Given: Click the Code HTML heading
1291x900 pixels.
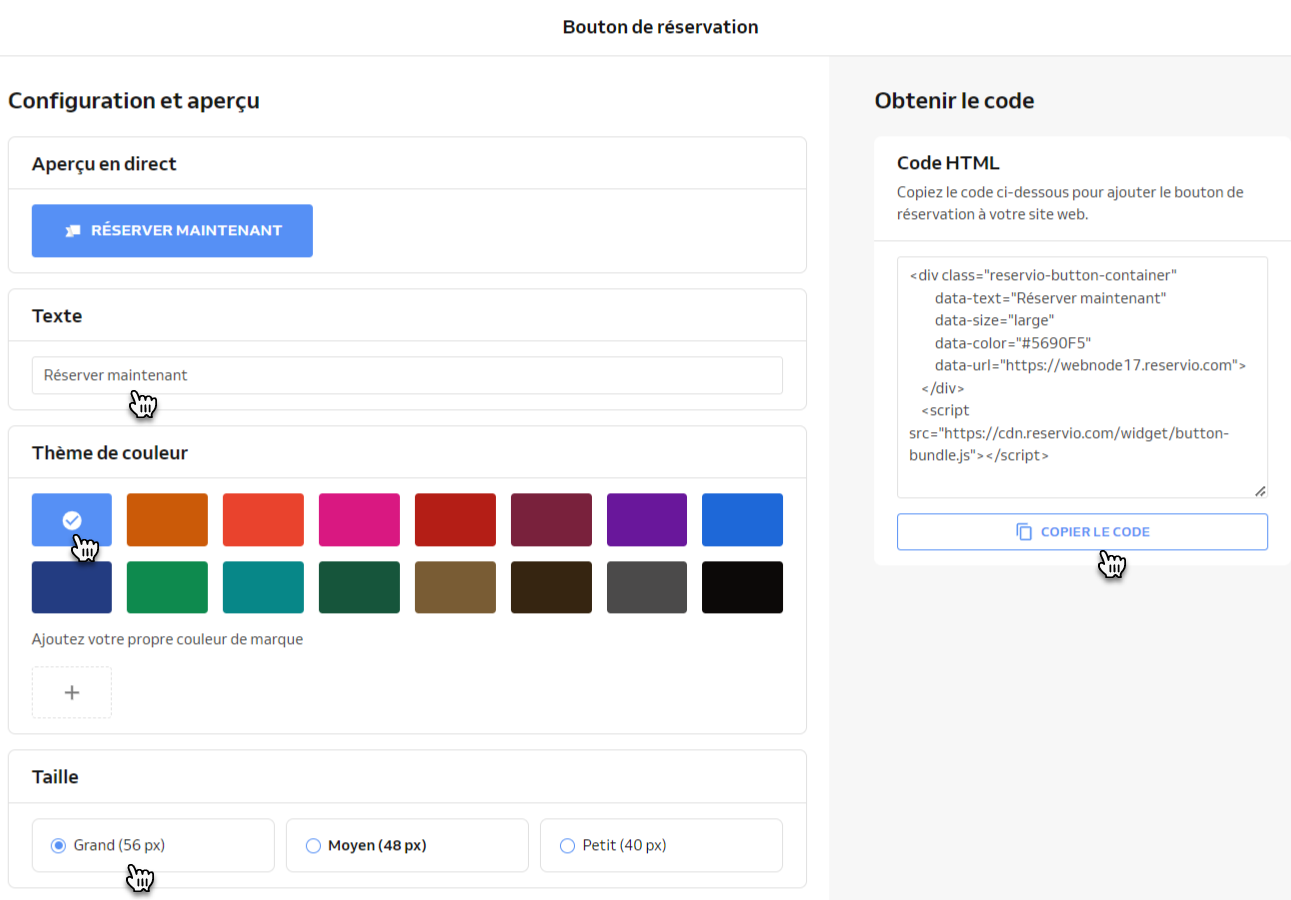Looking at the screenshot, I should pyautogui.click(x=948, y=163).
